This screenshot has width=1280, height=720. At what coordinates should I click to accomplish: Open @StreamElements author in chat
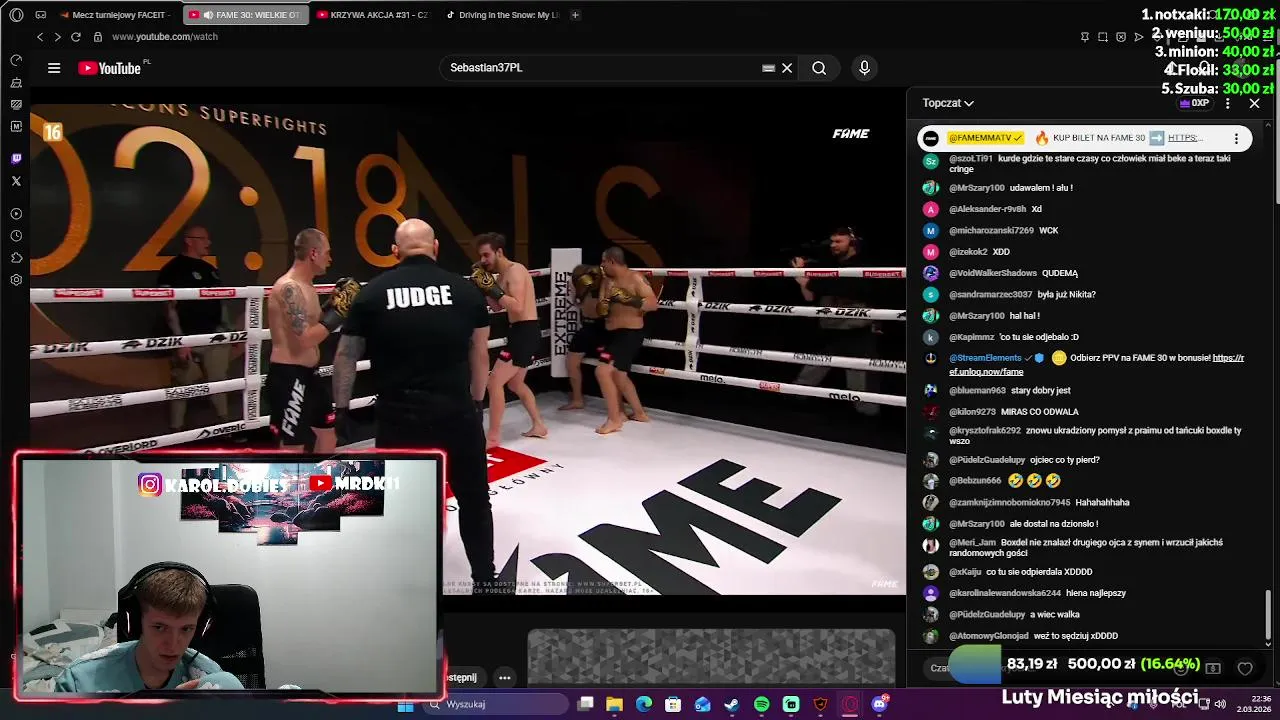click(x=985, y=358)
